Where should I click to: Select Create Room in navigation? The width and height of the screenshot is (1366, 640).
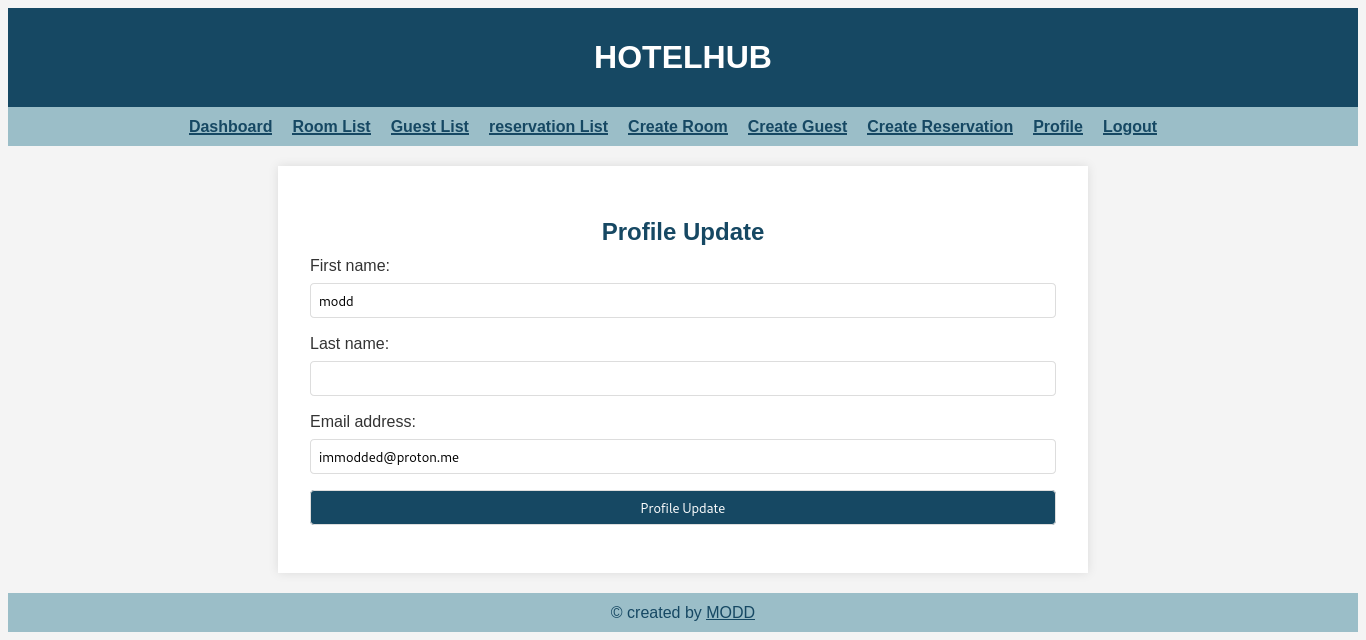pos(678,127)
